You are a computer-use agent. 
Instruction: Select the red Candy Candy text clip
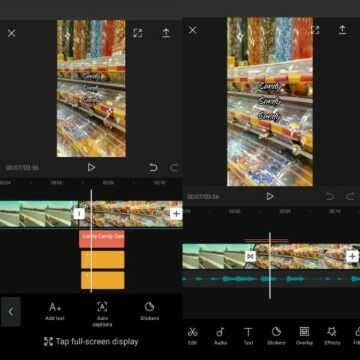[102, 239]
